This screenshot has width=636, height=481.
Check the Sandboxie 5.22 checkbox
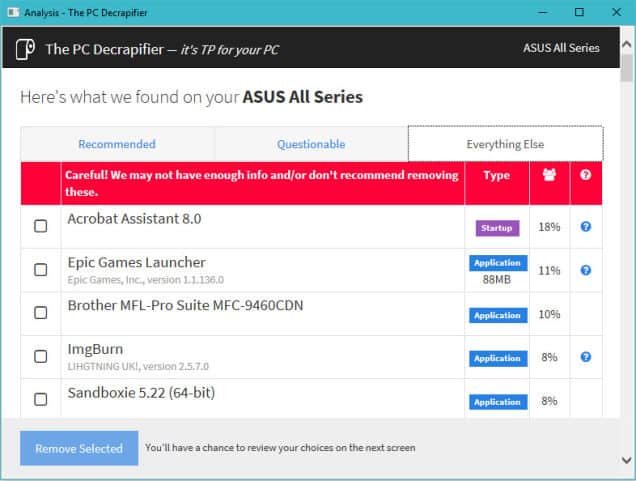click(x=41, y=399)
